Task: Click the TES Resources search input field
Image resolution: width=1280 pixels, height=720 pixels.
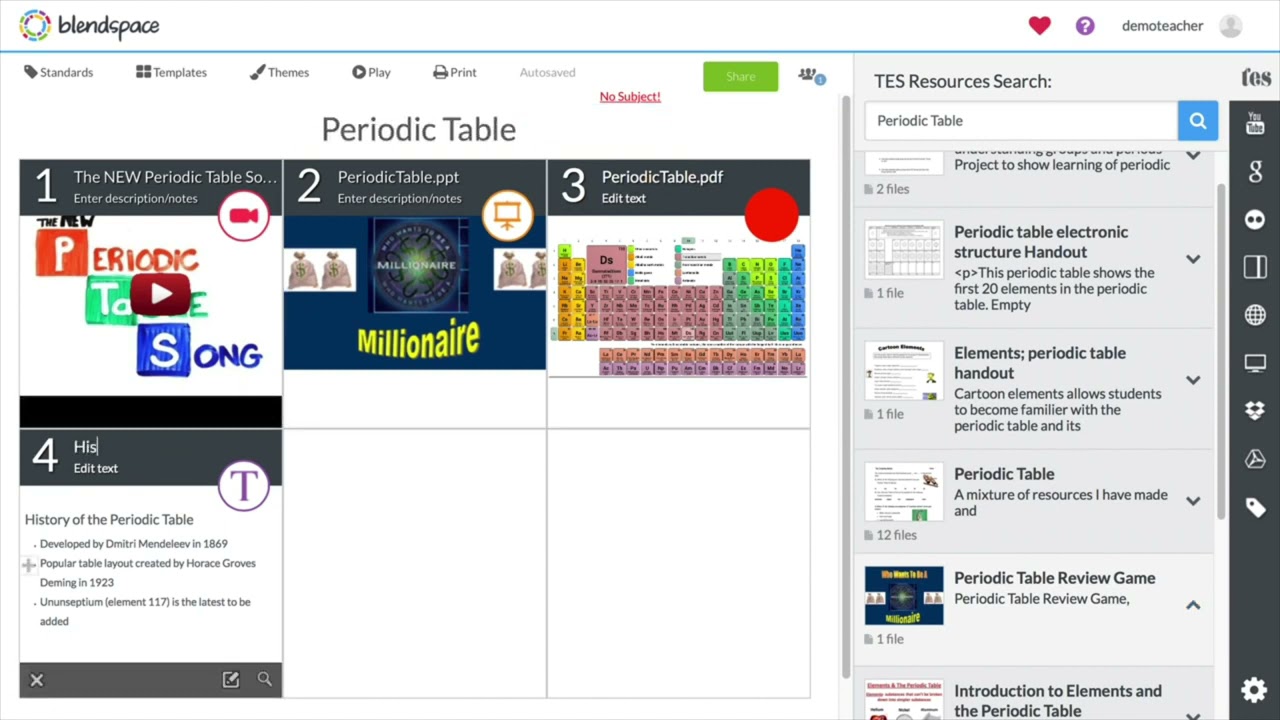Action: click(1021, 121)
